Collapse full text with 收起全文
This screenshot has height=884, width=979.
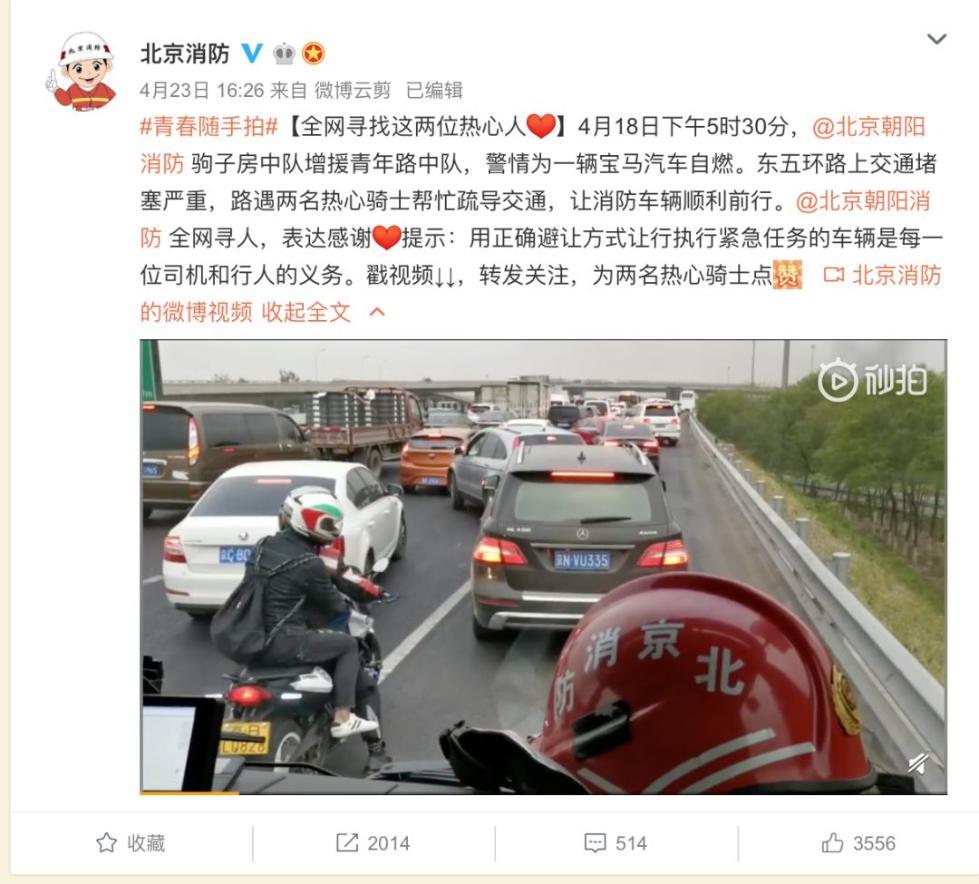tap(306, 312)
